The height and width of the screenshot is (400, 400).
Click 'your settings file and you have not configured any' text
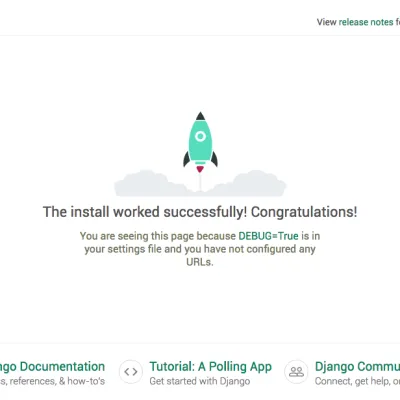point(200,249)
